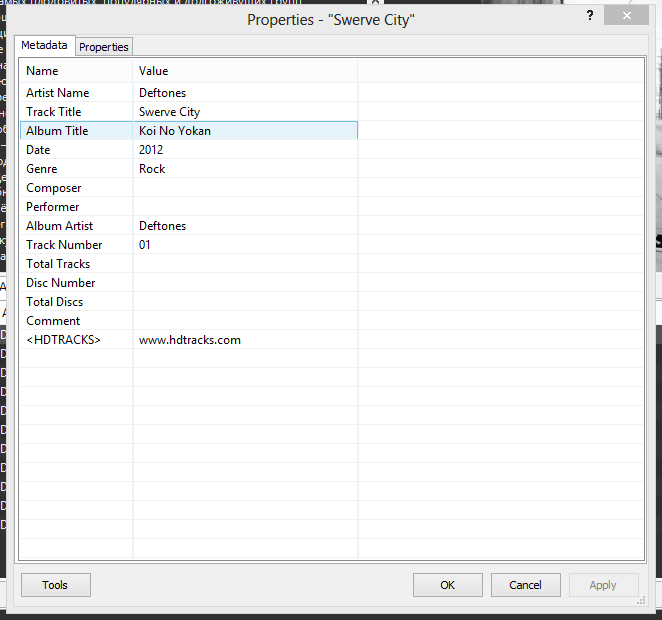Select the Track Title row label

(54, 112)
